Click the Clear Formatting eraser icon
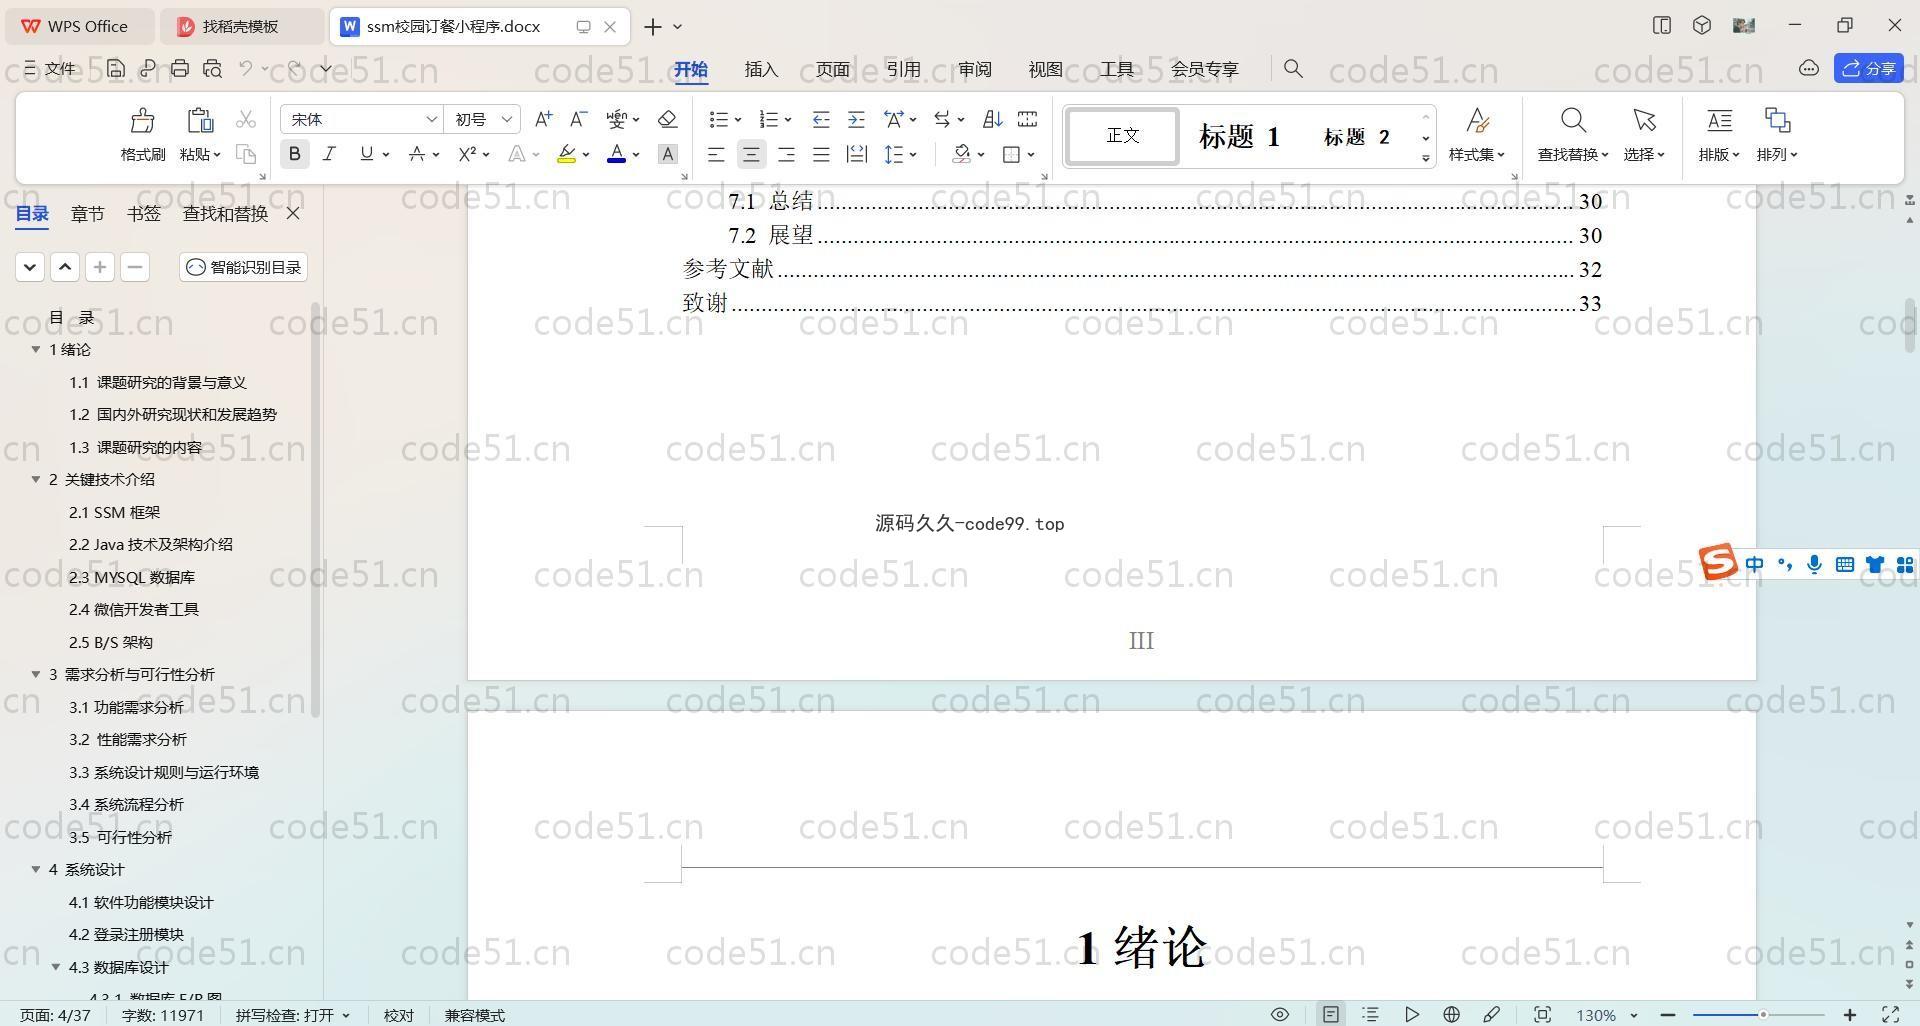This screenshot has width=1920, height=1026. 667,119
